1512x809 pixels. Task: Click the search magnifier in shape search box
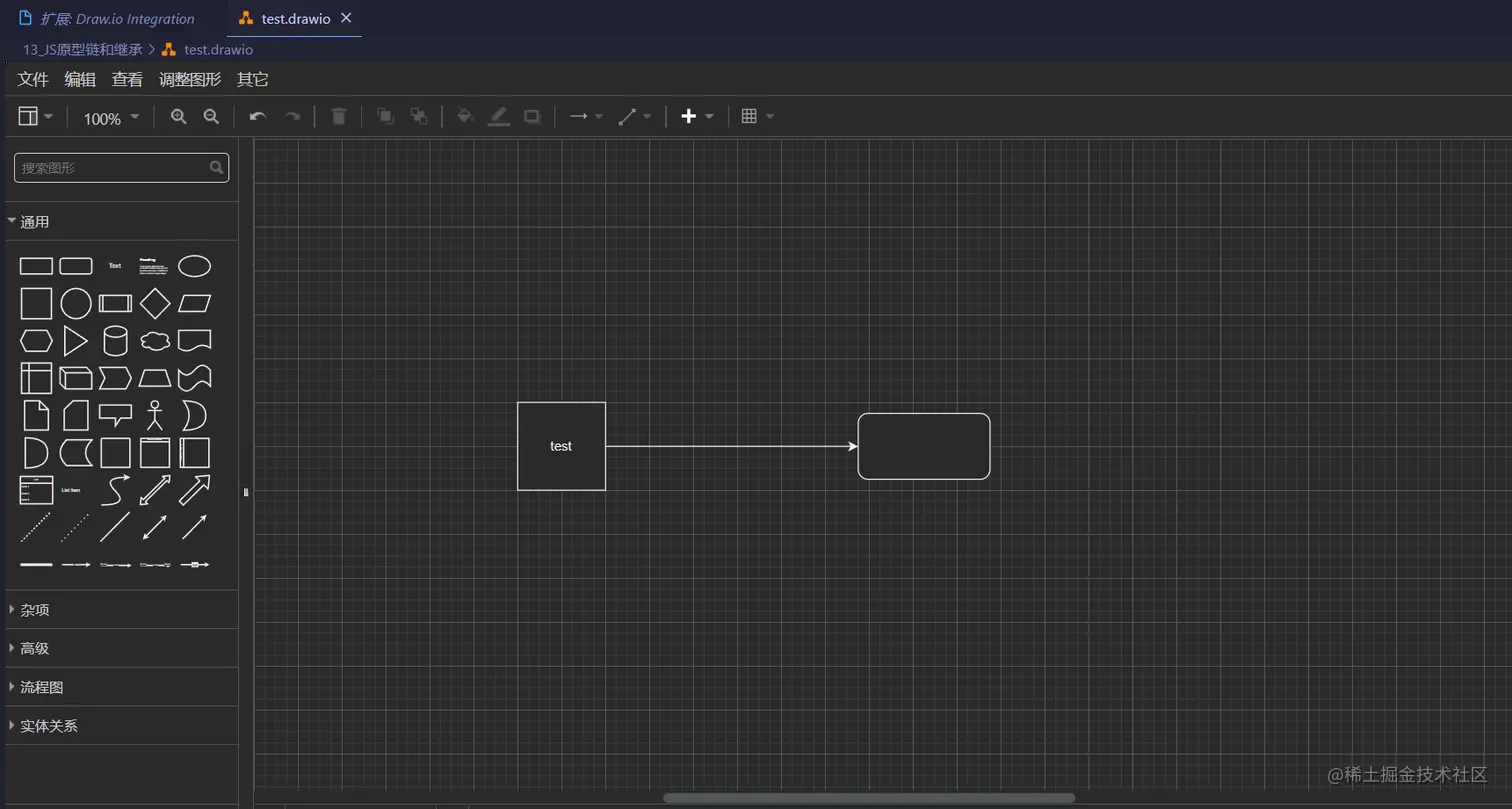216,168
